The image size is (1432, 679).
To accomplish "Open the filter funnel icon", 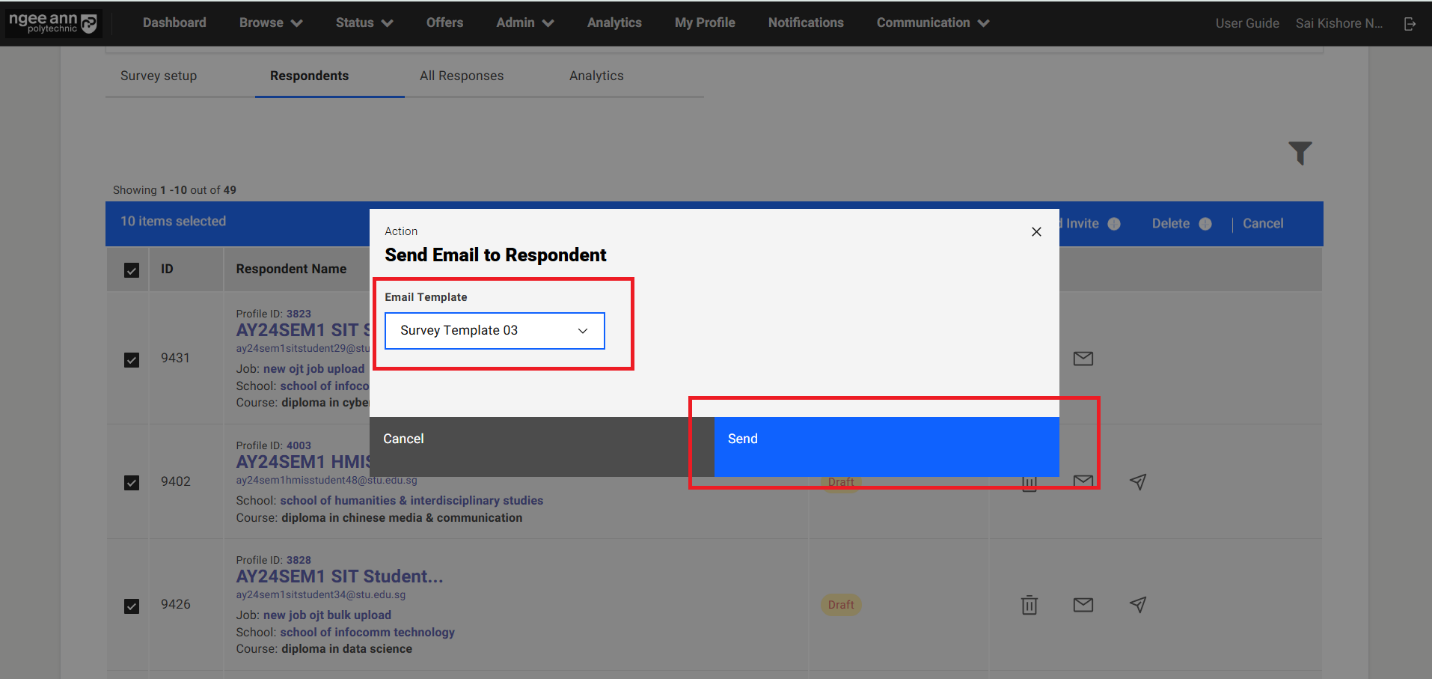I will [1299, 153].
